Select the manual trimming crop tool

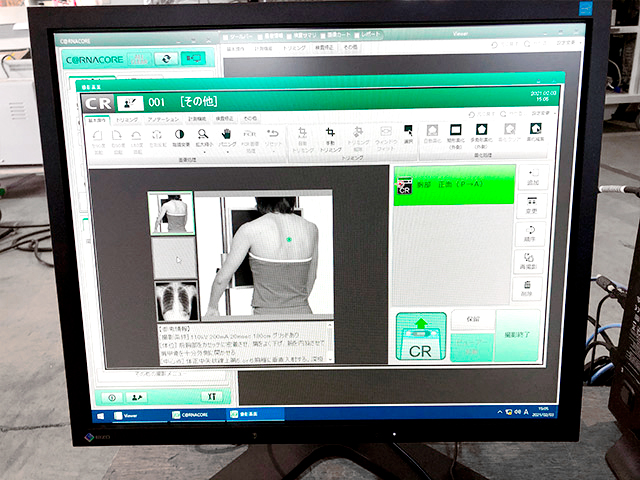tap(330, 132)
